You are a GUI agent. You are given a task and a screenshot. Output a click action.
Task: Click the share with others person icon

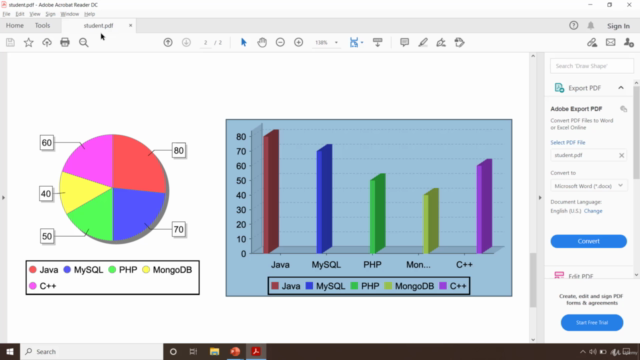coord(629,42)
